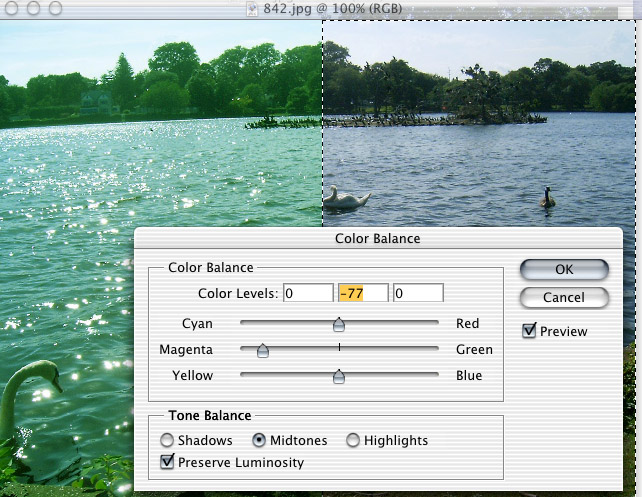Image resolution: width=642 pixels, height=497 pixels.
Task: Close the 842.jpg document window
Action: 11,9
